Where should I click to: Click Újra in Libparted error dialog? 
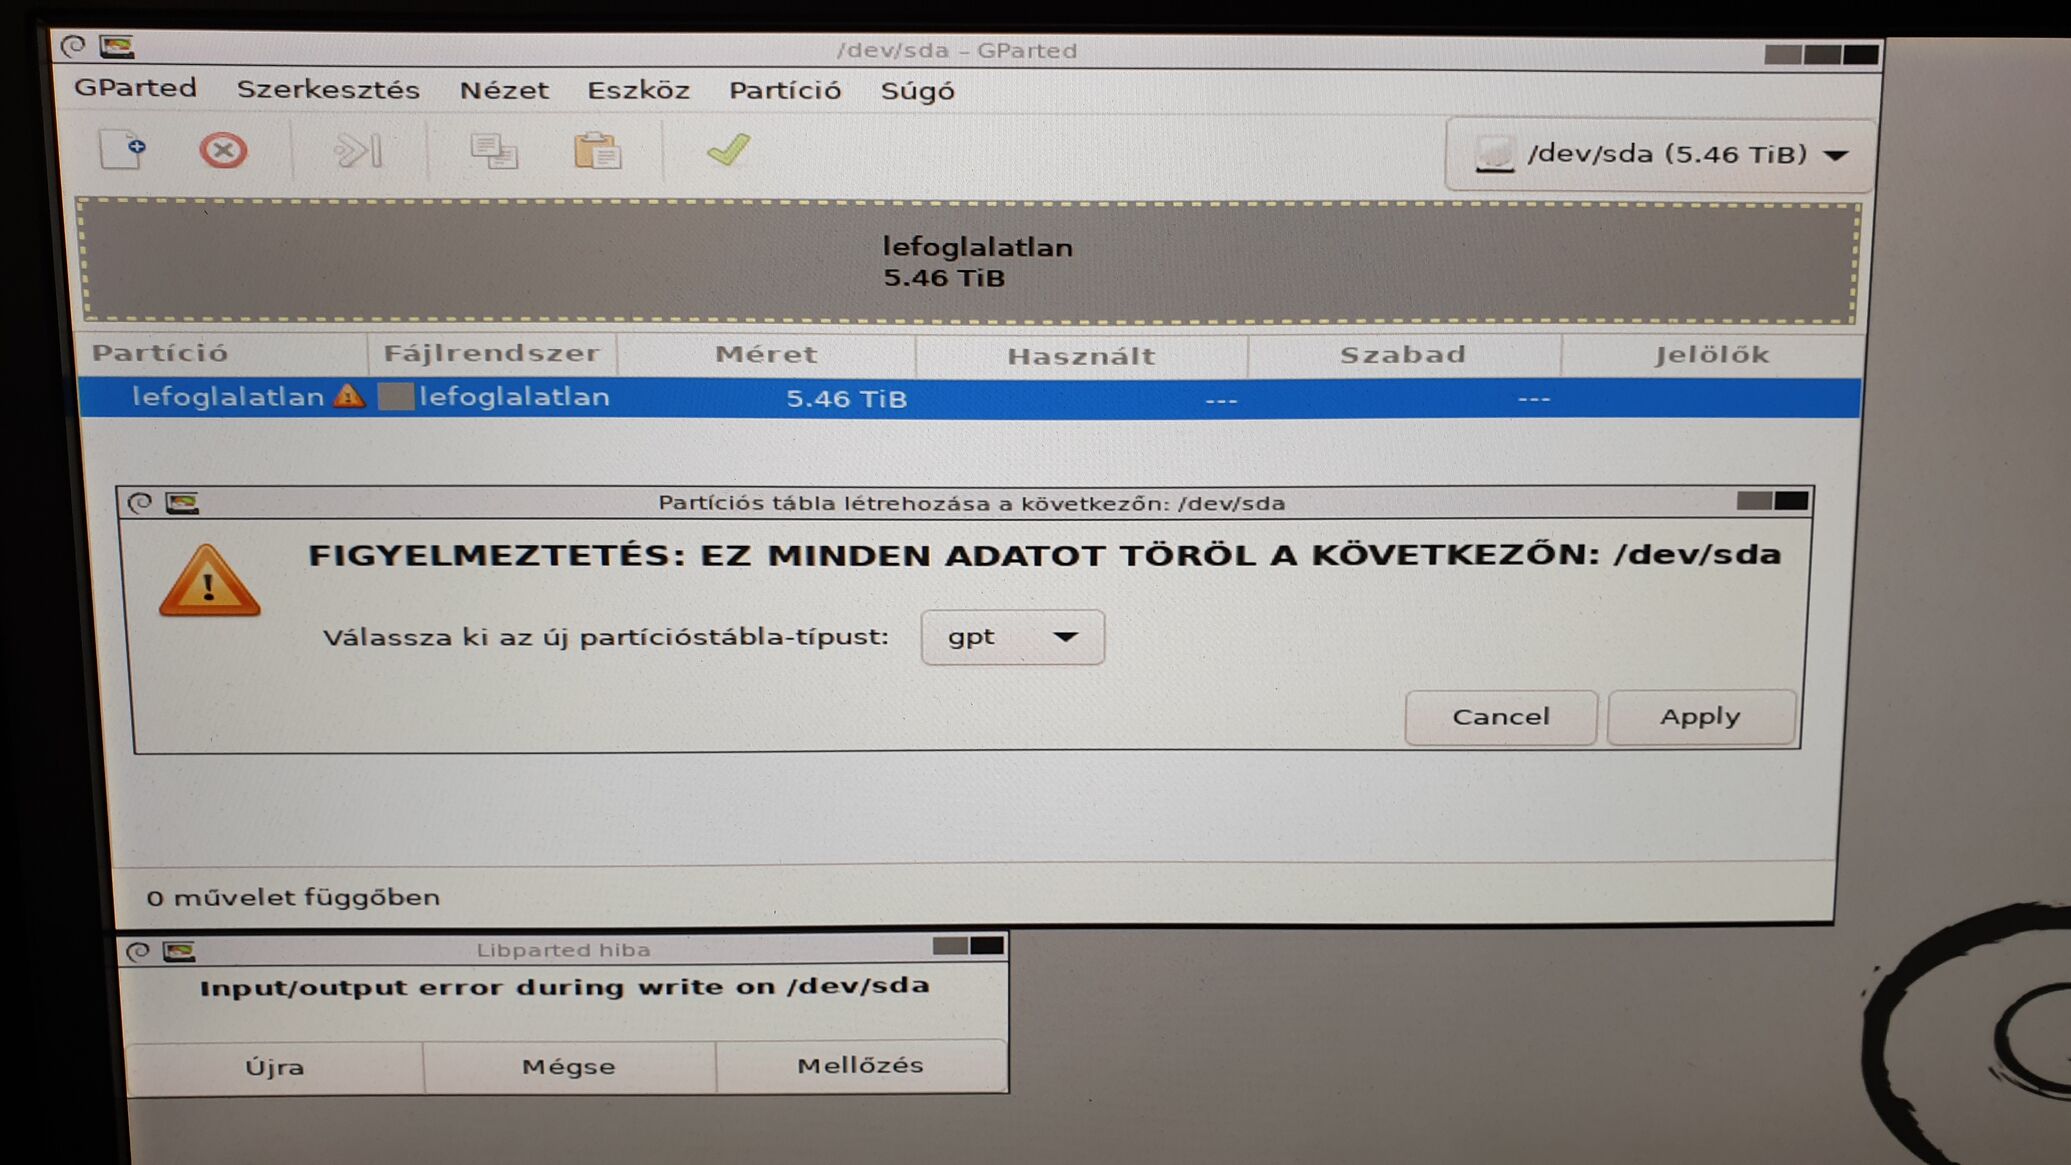275,1067
